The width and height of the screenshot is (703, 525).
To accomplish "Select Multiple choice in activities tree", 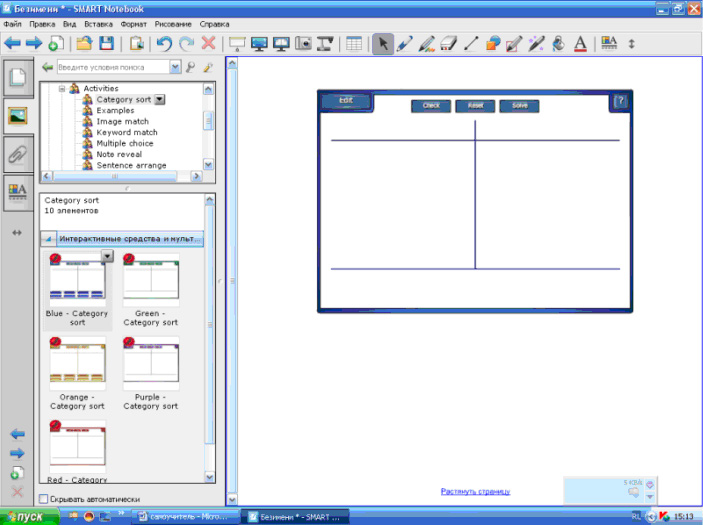I will pyautogui.click(x=126, y=143).
